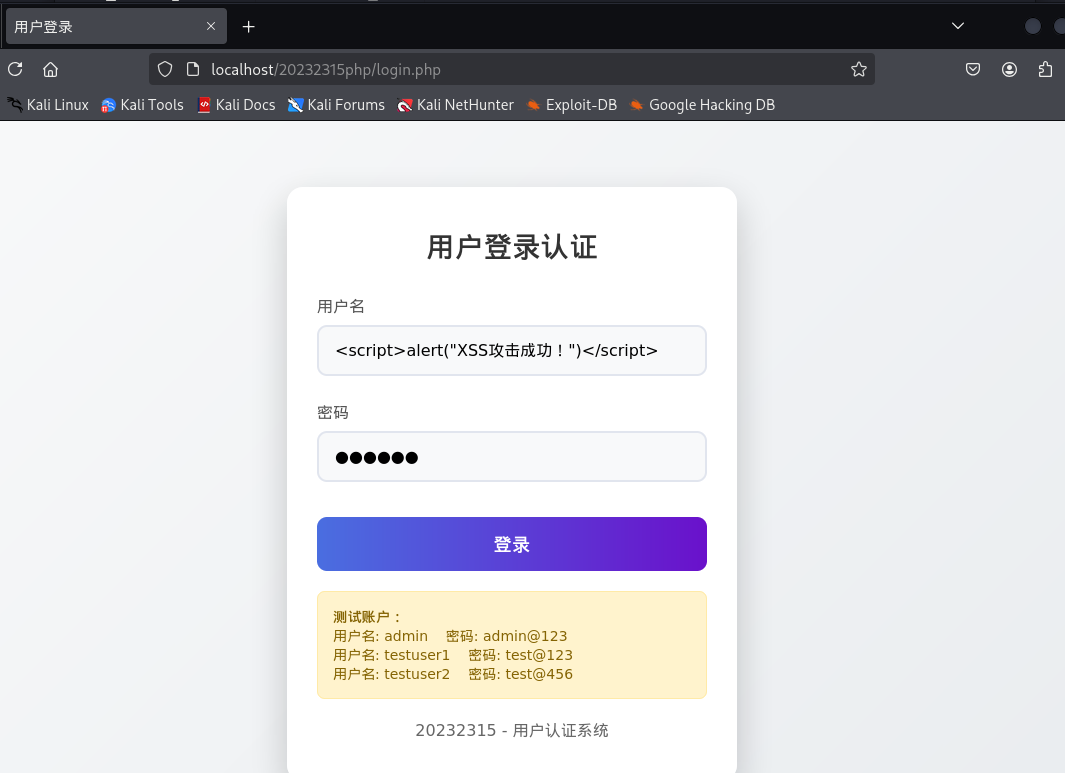Open the Kali Forums bookmark
Image resolution: width=1065 pixels, height=773 pixels.
pyautogui.click(x=336, y=105)
